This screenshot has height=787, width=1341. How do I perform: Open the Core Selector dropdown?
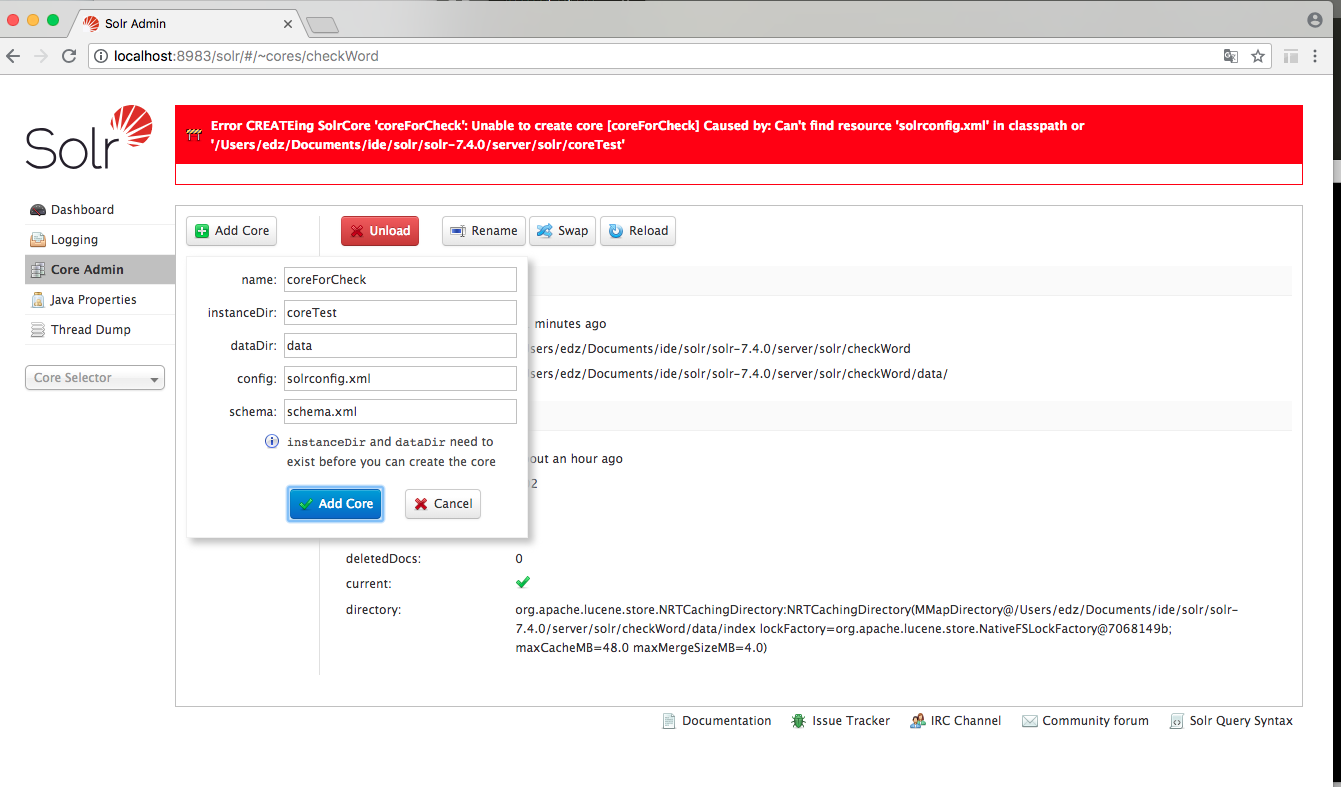(95, 378)
